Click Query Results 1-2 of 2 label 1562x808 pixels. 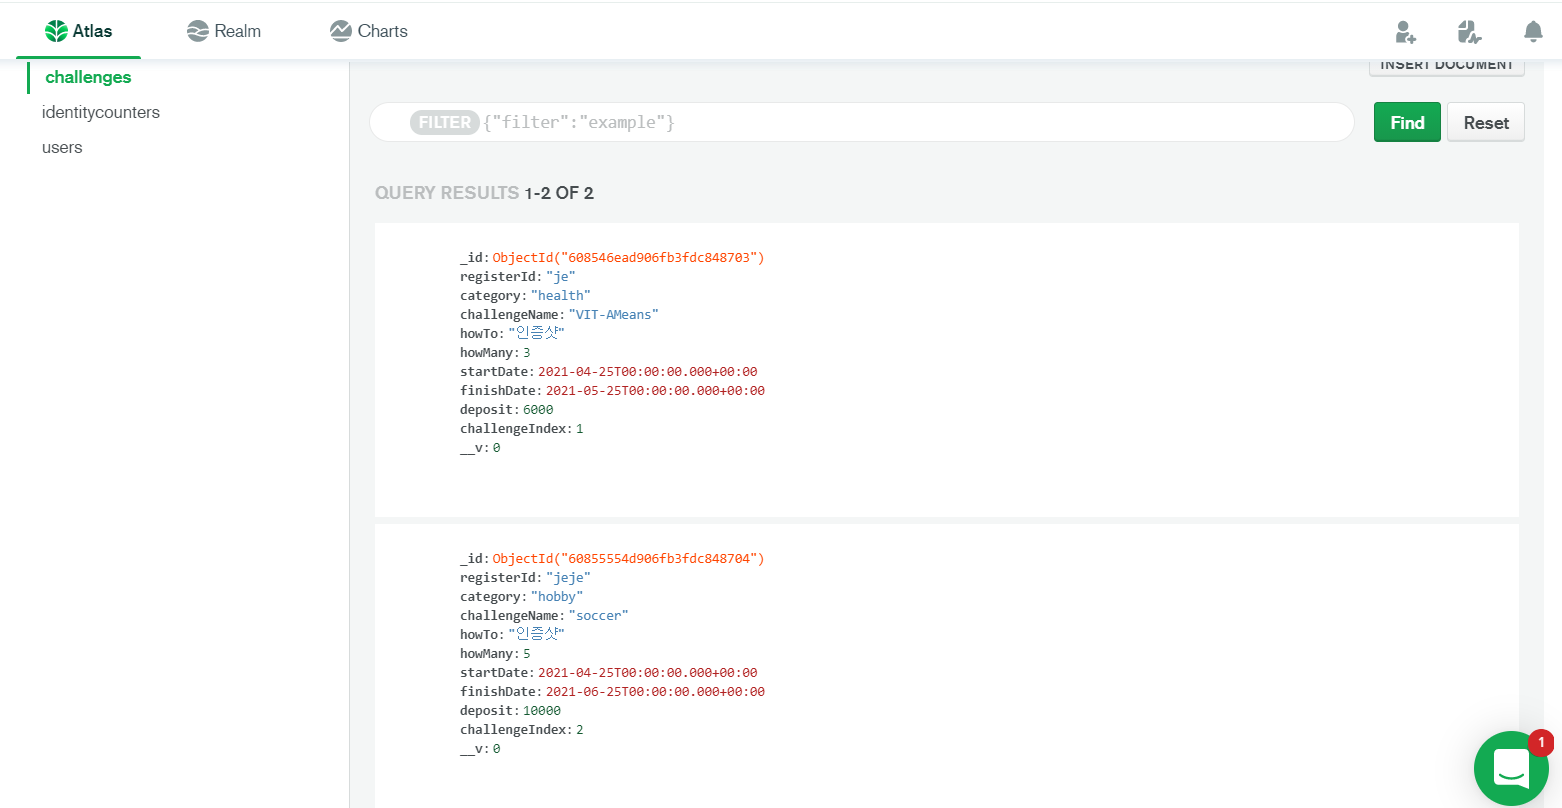pos(484,193)
